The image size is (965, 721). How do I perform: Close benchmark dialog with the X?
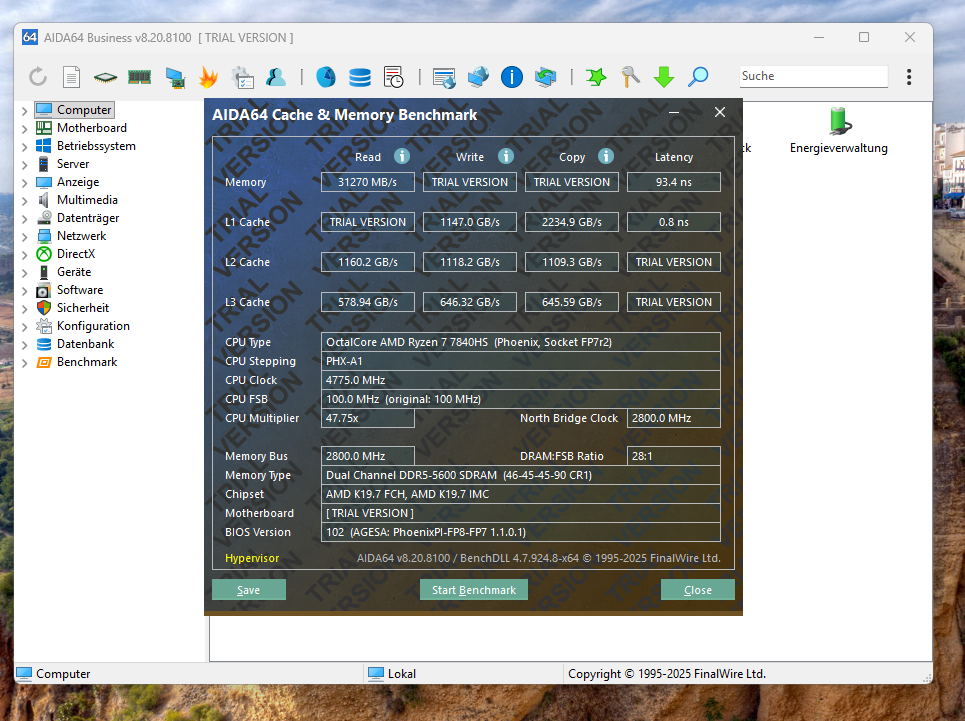tap(719, 113)
